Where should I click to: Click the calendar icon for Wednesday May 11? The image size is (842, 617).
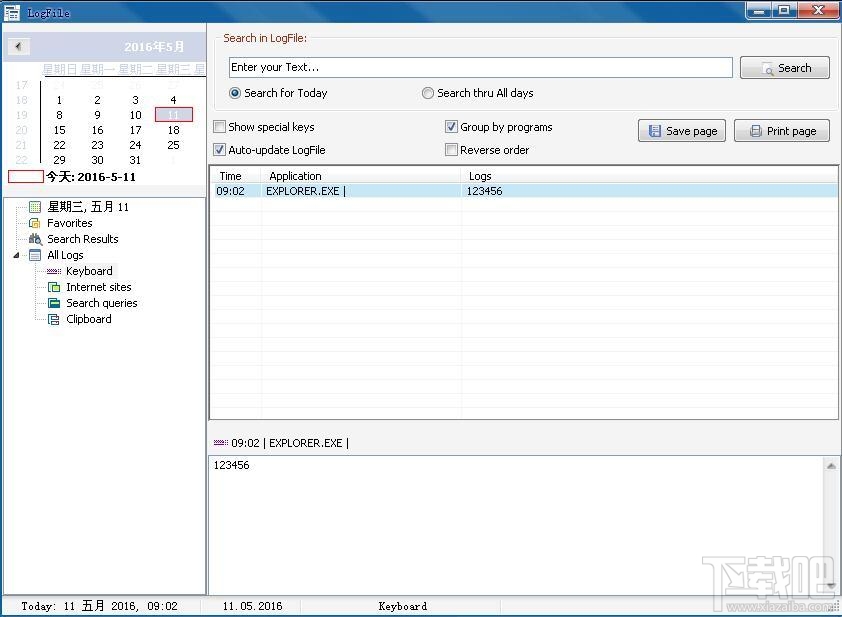[35, 207]
